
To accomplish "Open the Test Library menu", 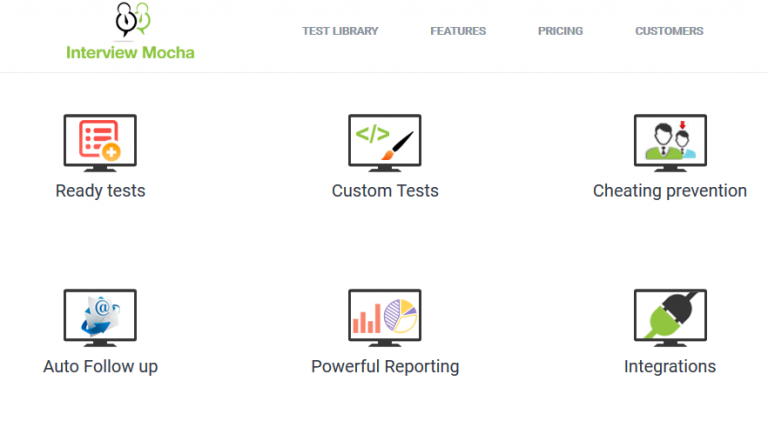I will tap(340, 31).
